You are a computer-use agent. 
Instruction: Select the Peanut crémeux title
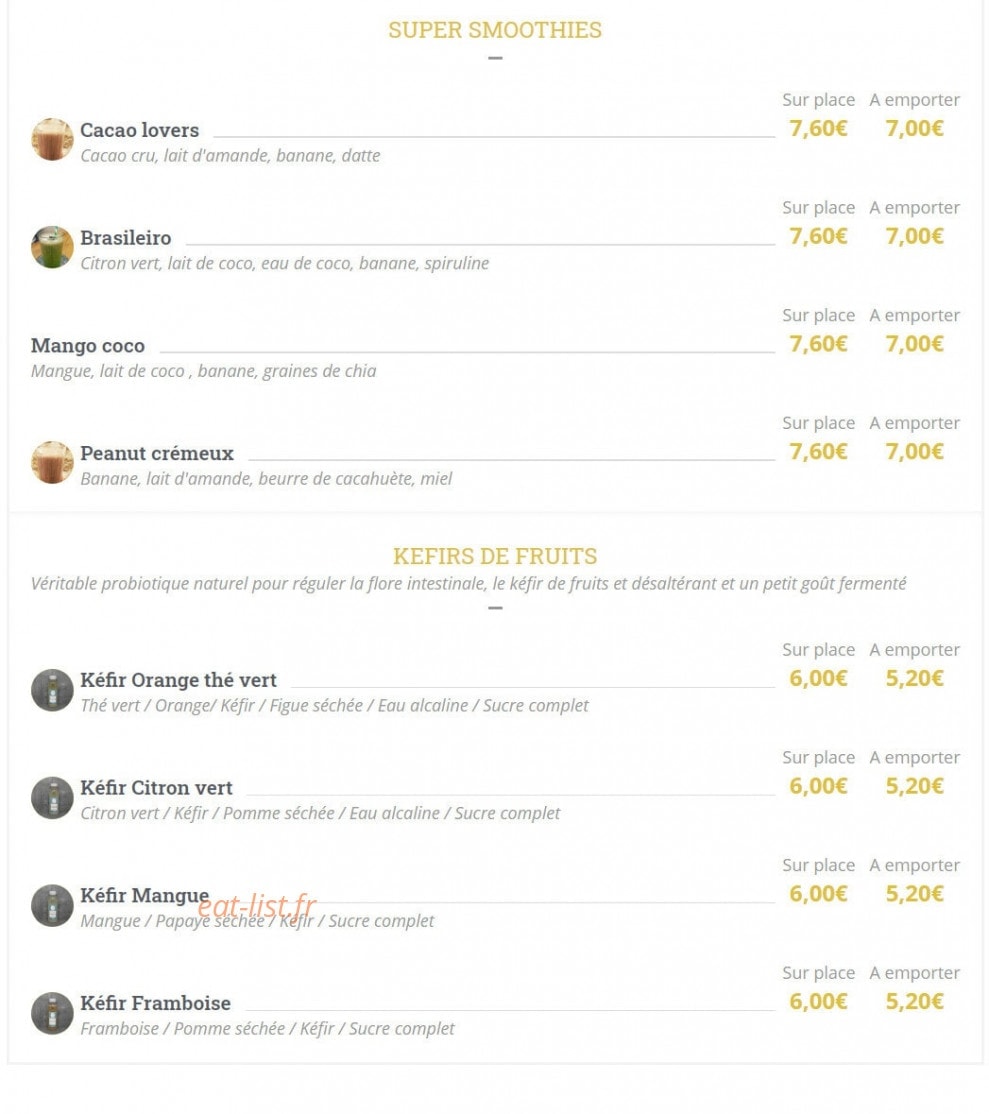pos(156,453)
